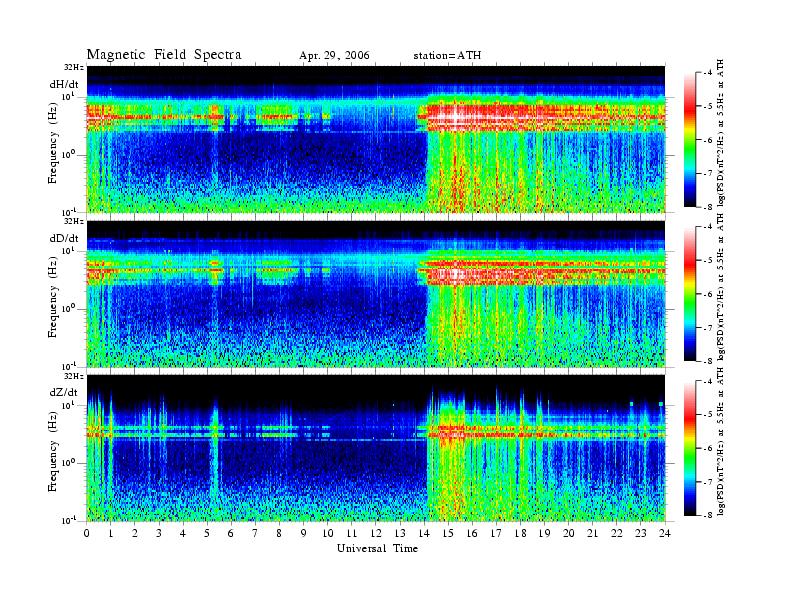Click hour tick "11" on time axis

[352, 533]
